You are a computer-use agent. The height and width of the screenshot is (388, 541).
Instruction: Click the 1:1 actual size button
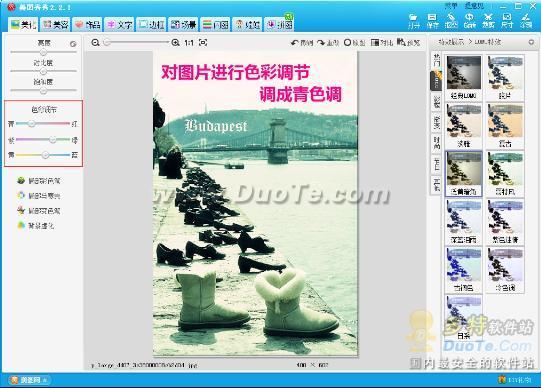[x=189, y=42]
